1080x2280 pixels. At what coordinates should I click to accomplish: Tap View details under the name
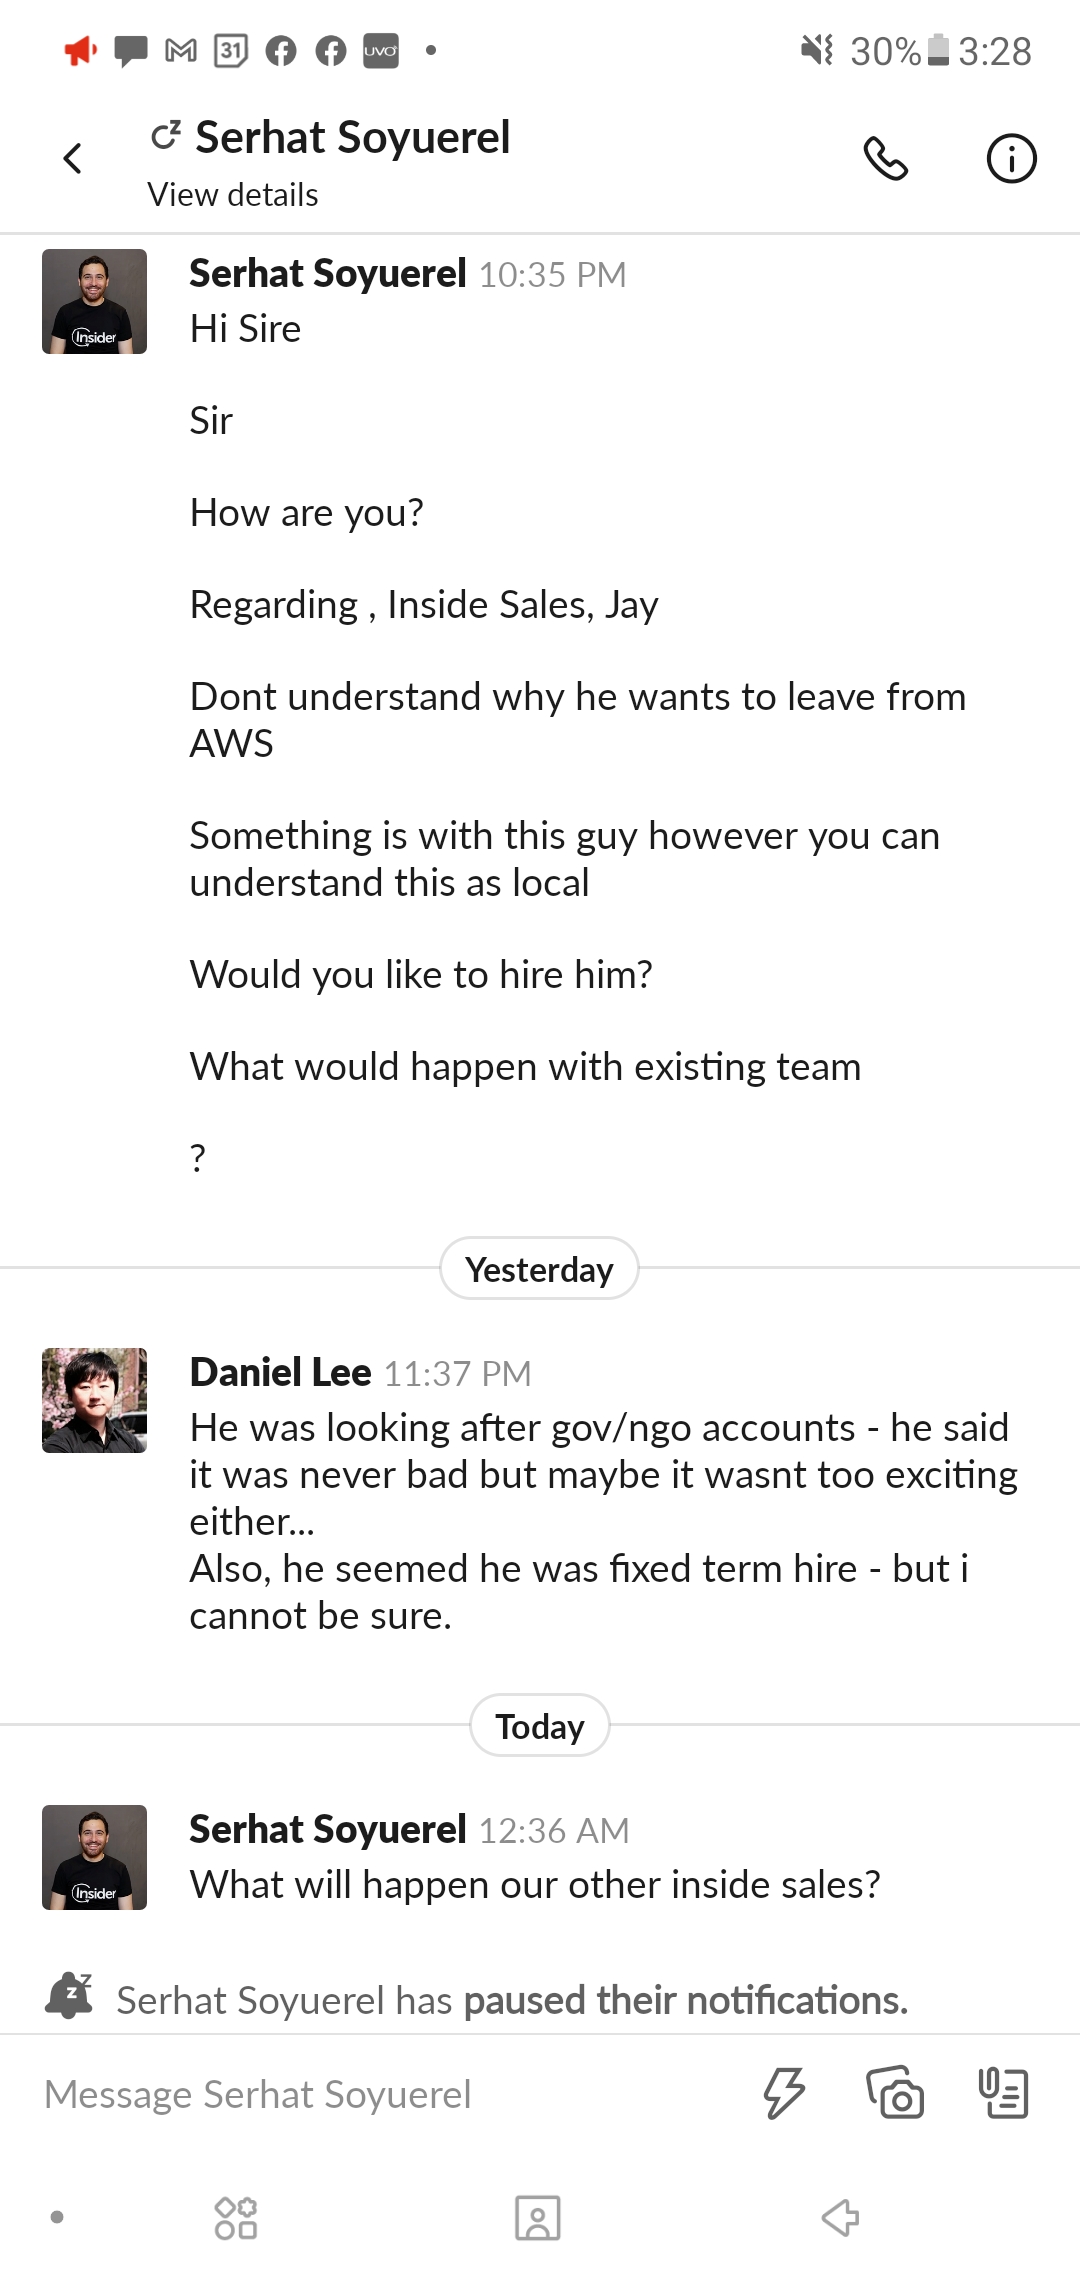click(x=233, y=195)
